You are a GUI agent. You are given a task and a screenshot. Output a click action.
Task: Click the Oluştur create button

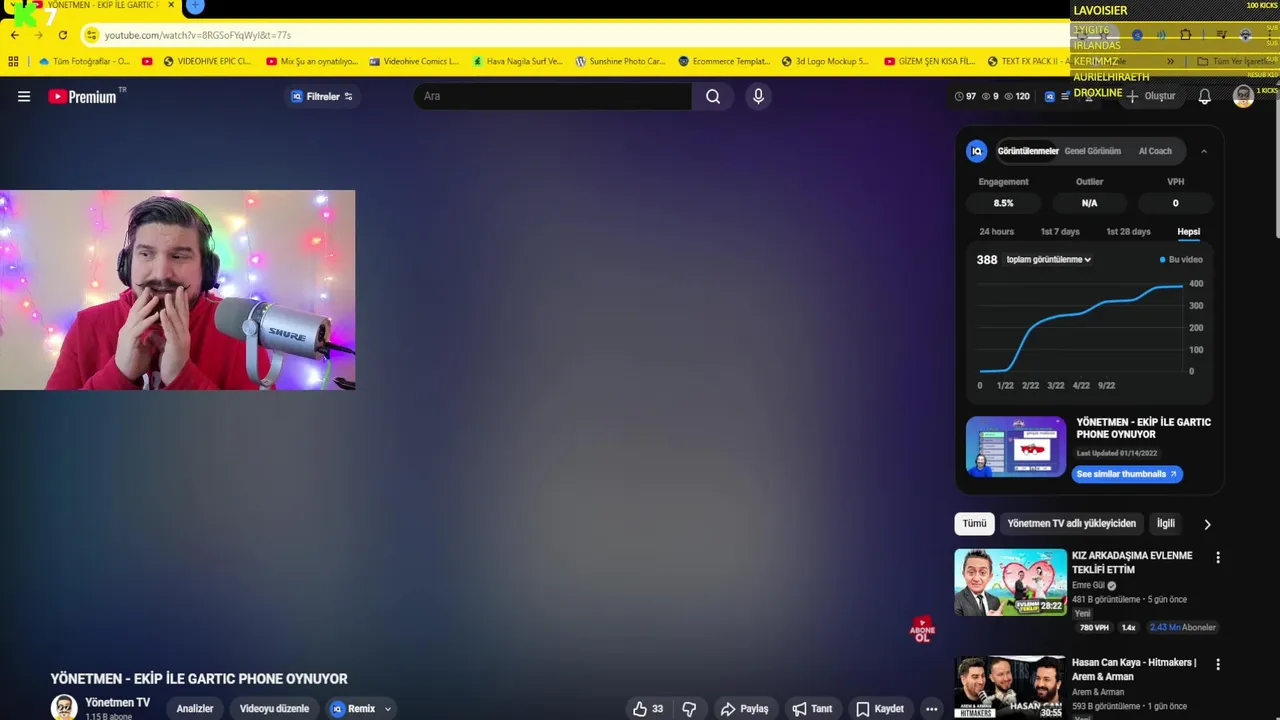[1151, 96]
